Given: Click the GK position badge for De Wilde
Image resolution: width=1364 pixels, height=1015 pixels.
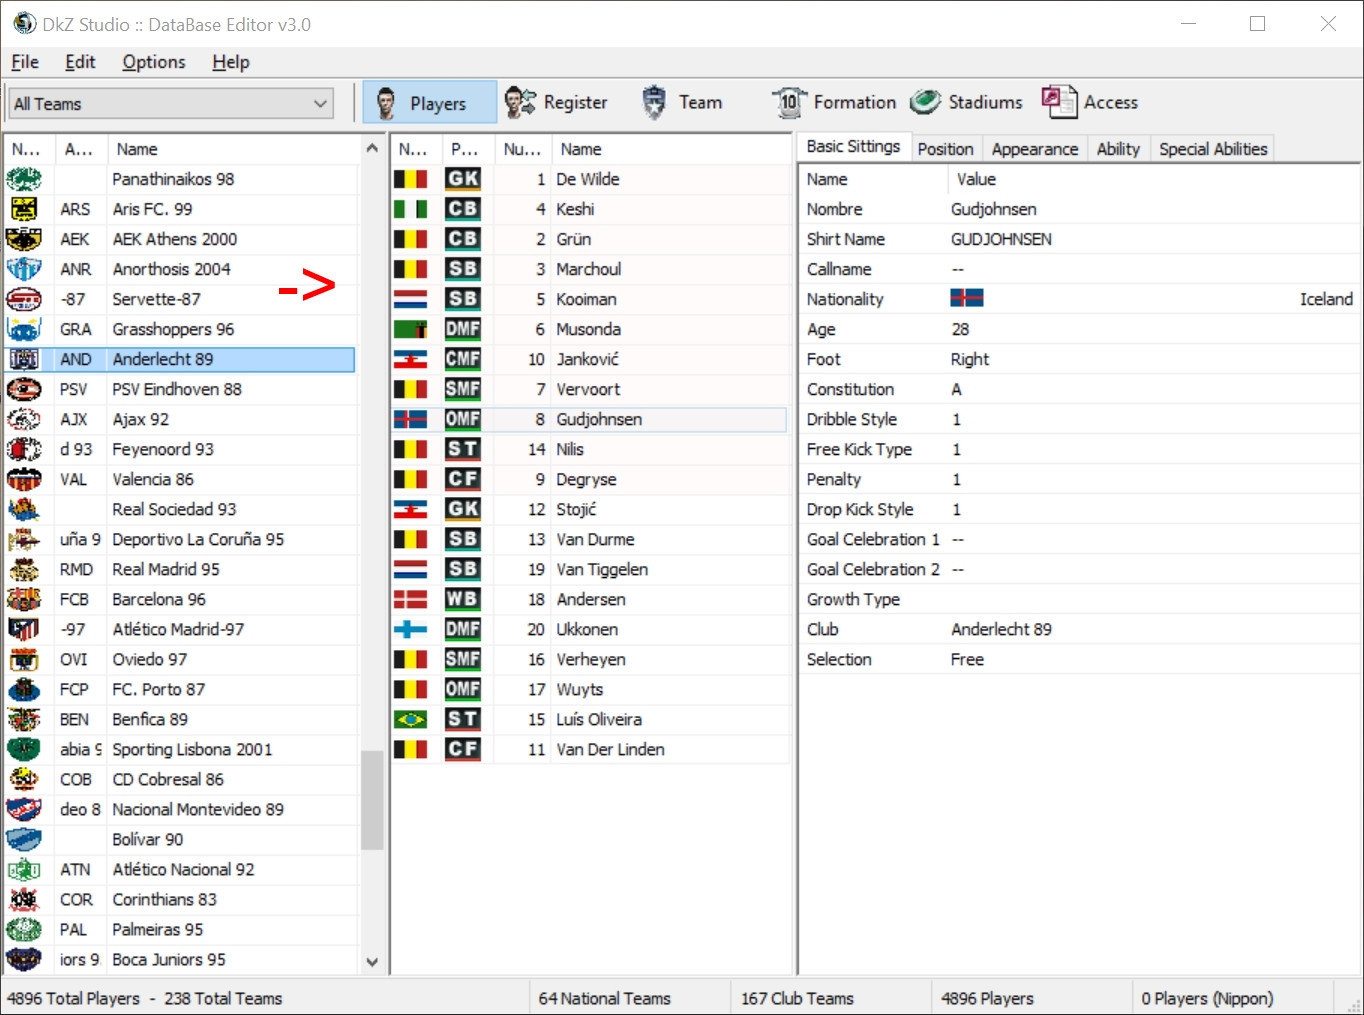Looking at the screenshot, I should (x=463, y=179).
